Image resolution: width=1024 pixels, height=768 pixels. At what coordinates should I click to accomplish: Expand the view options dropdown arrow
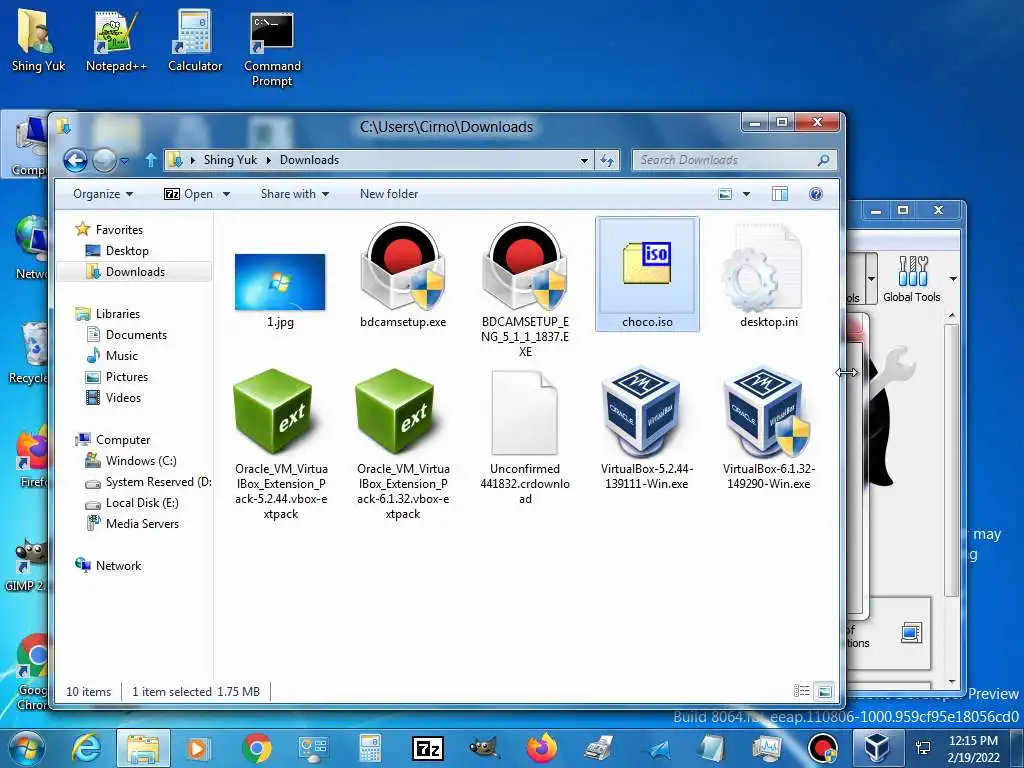tap(746, 194)
